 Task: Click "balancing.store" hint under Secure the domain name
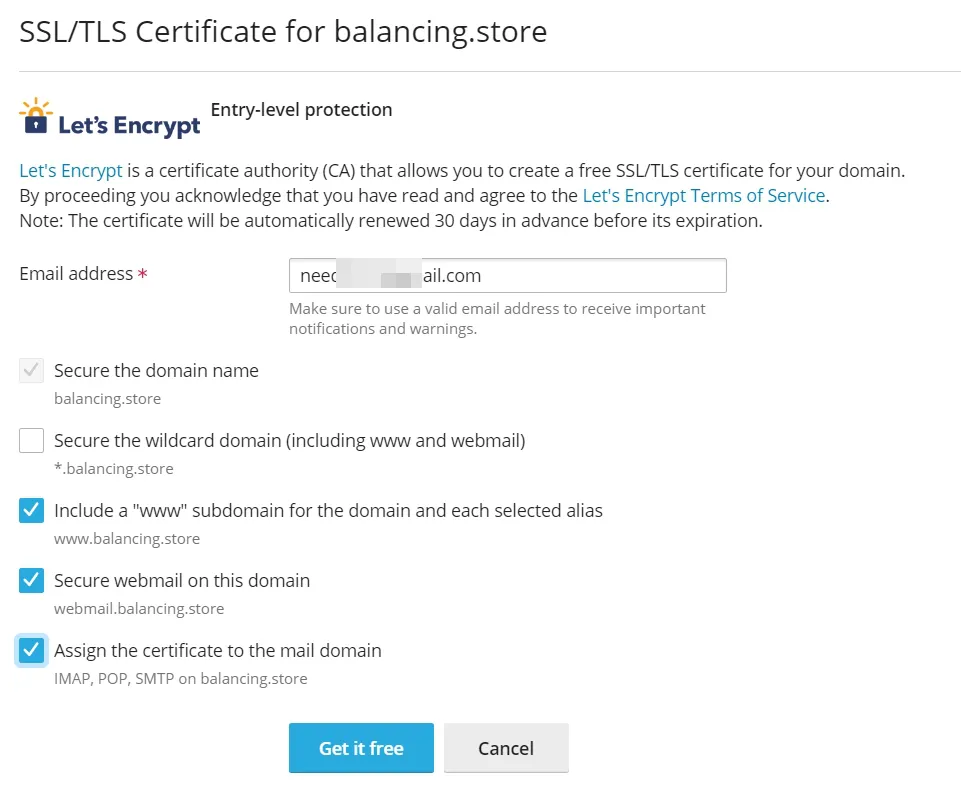pos(107,399)
